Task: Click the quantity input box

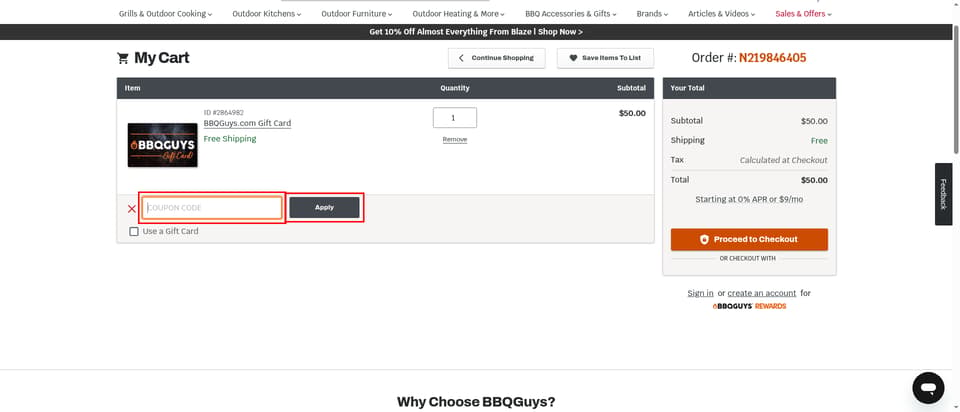Action: pos(455,118)
